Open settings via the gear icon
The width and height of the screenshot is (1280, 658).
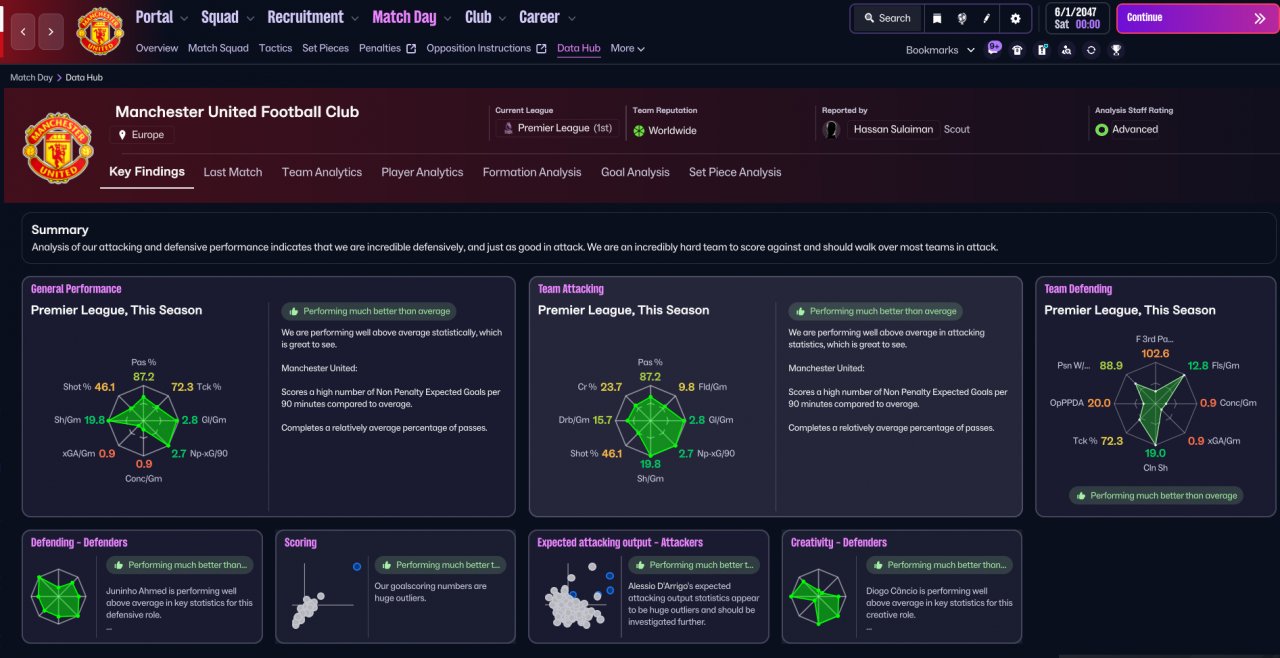click(x=1015, y=18)
